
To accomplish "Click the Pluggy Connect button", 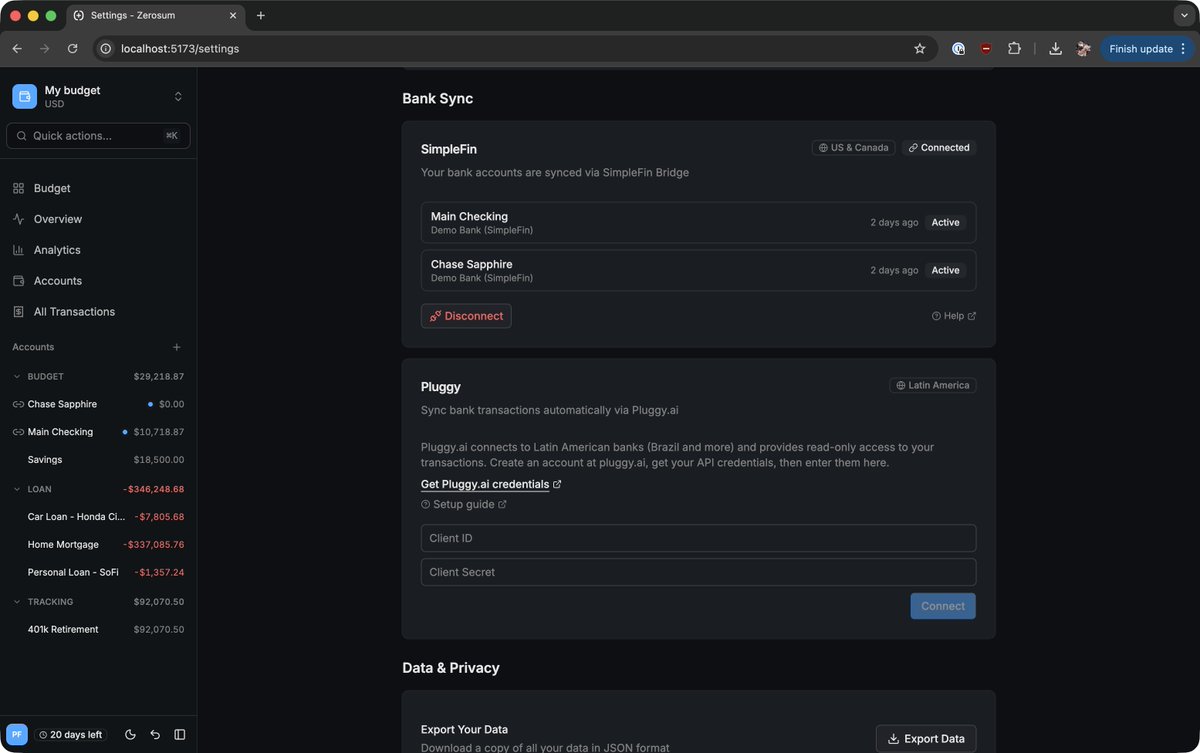I will coord(943,606).
